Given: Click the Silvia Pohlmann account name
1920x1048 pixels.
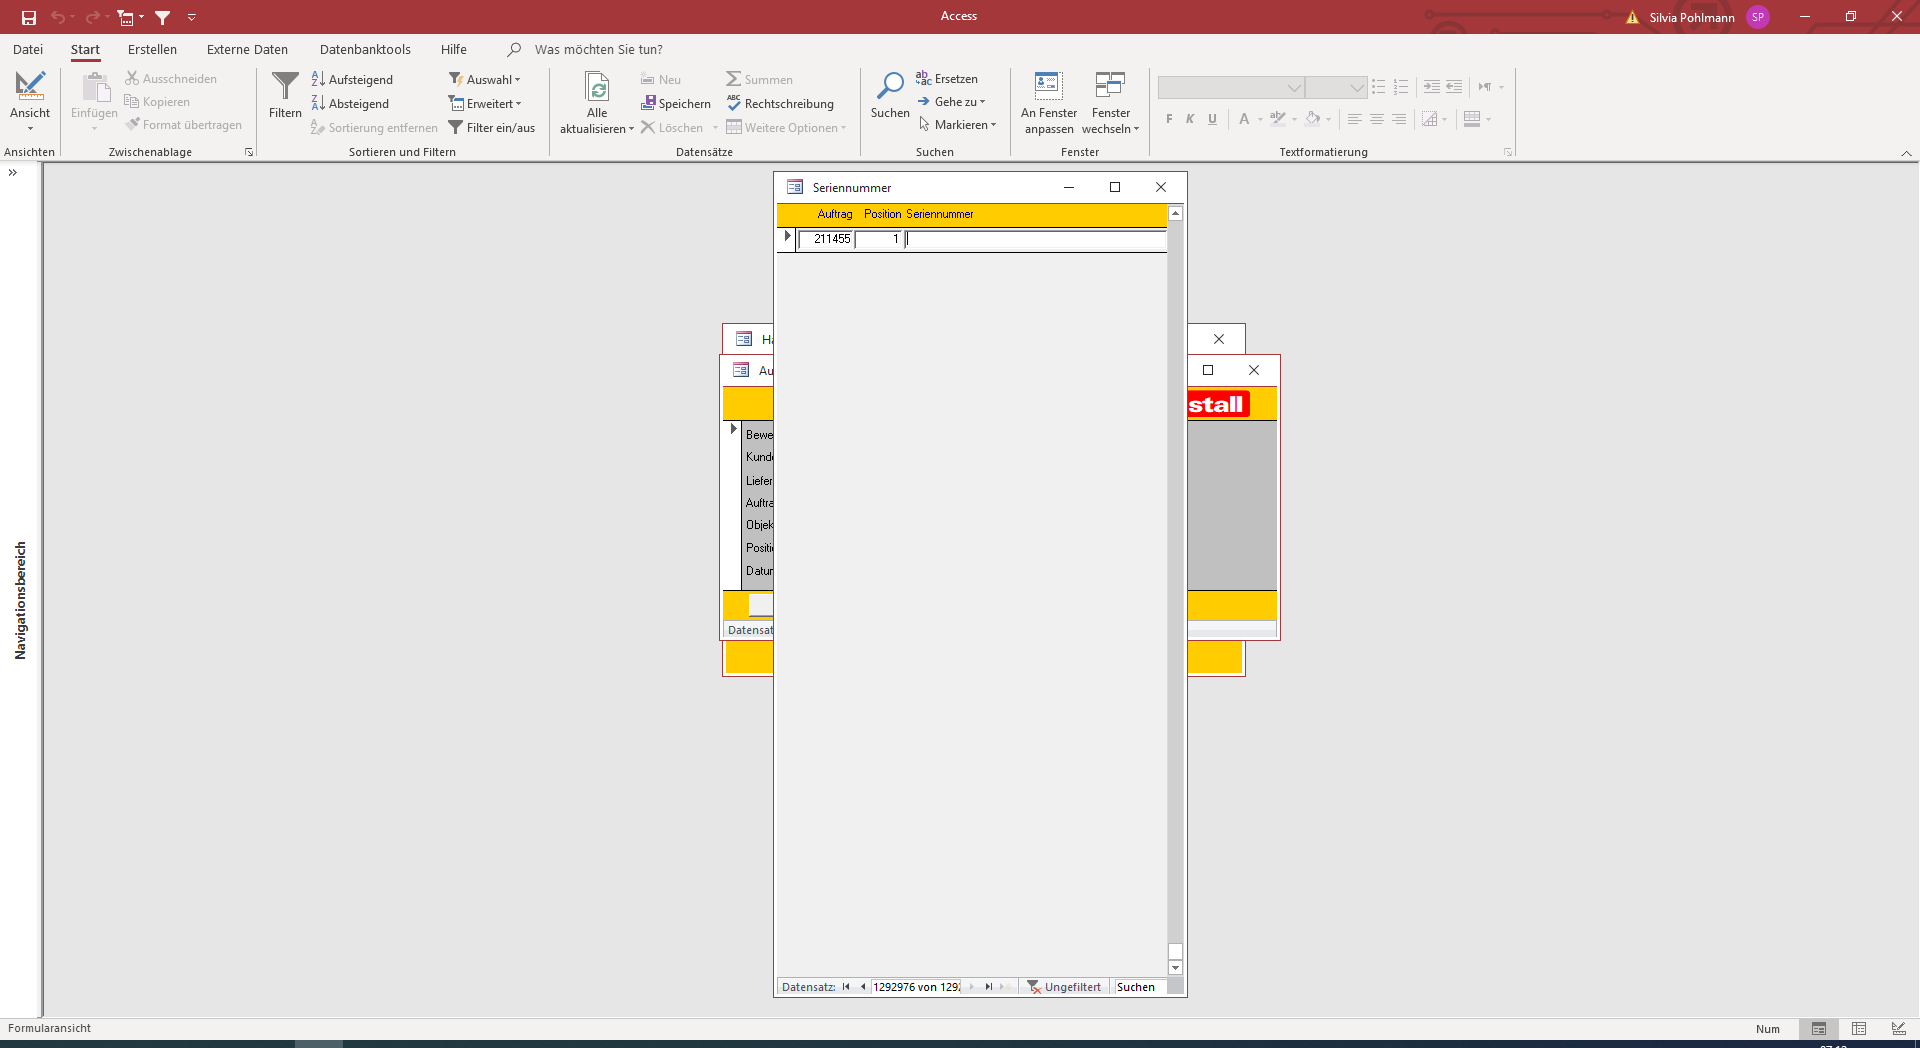Looking at the screenshot, I should coord(1692,17).
